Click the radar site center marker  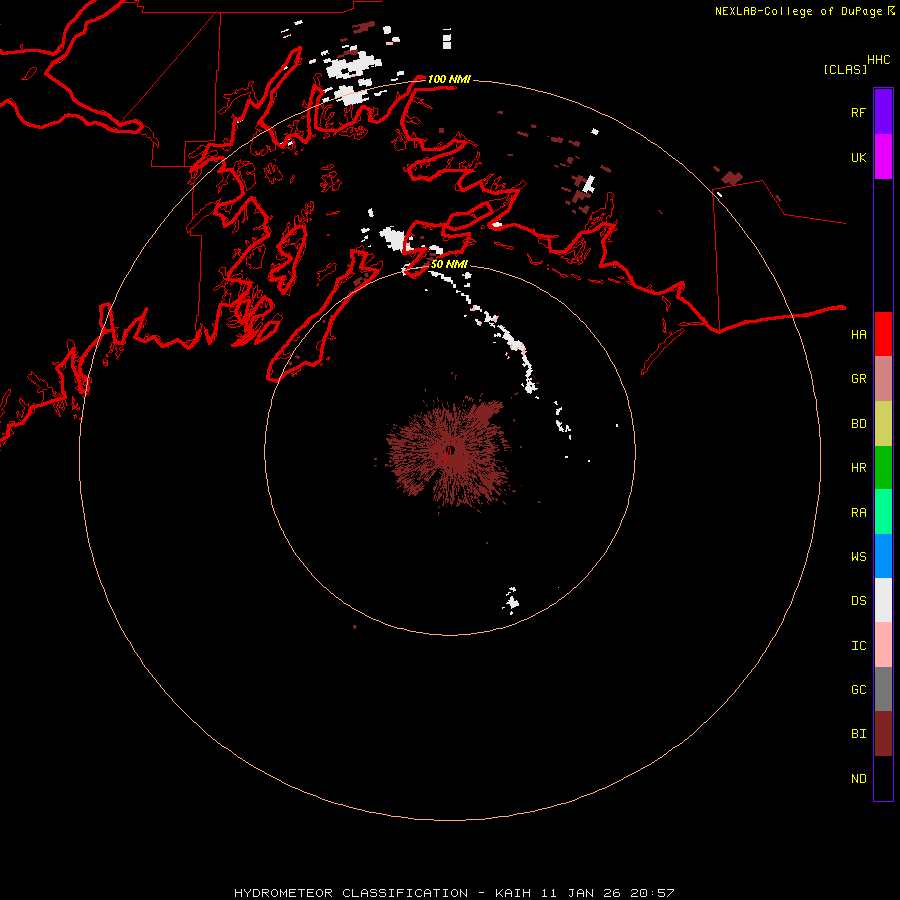[x=449, y=451]
